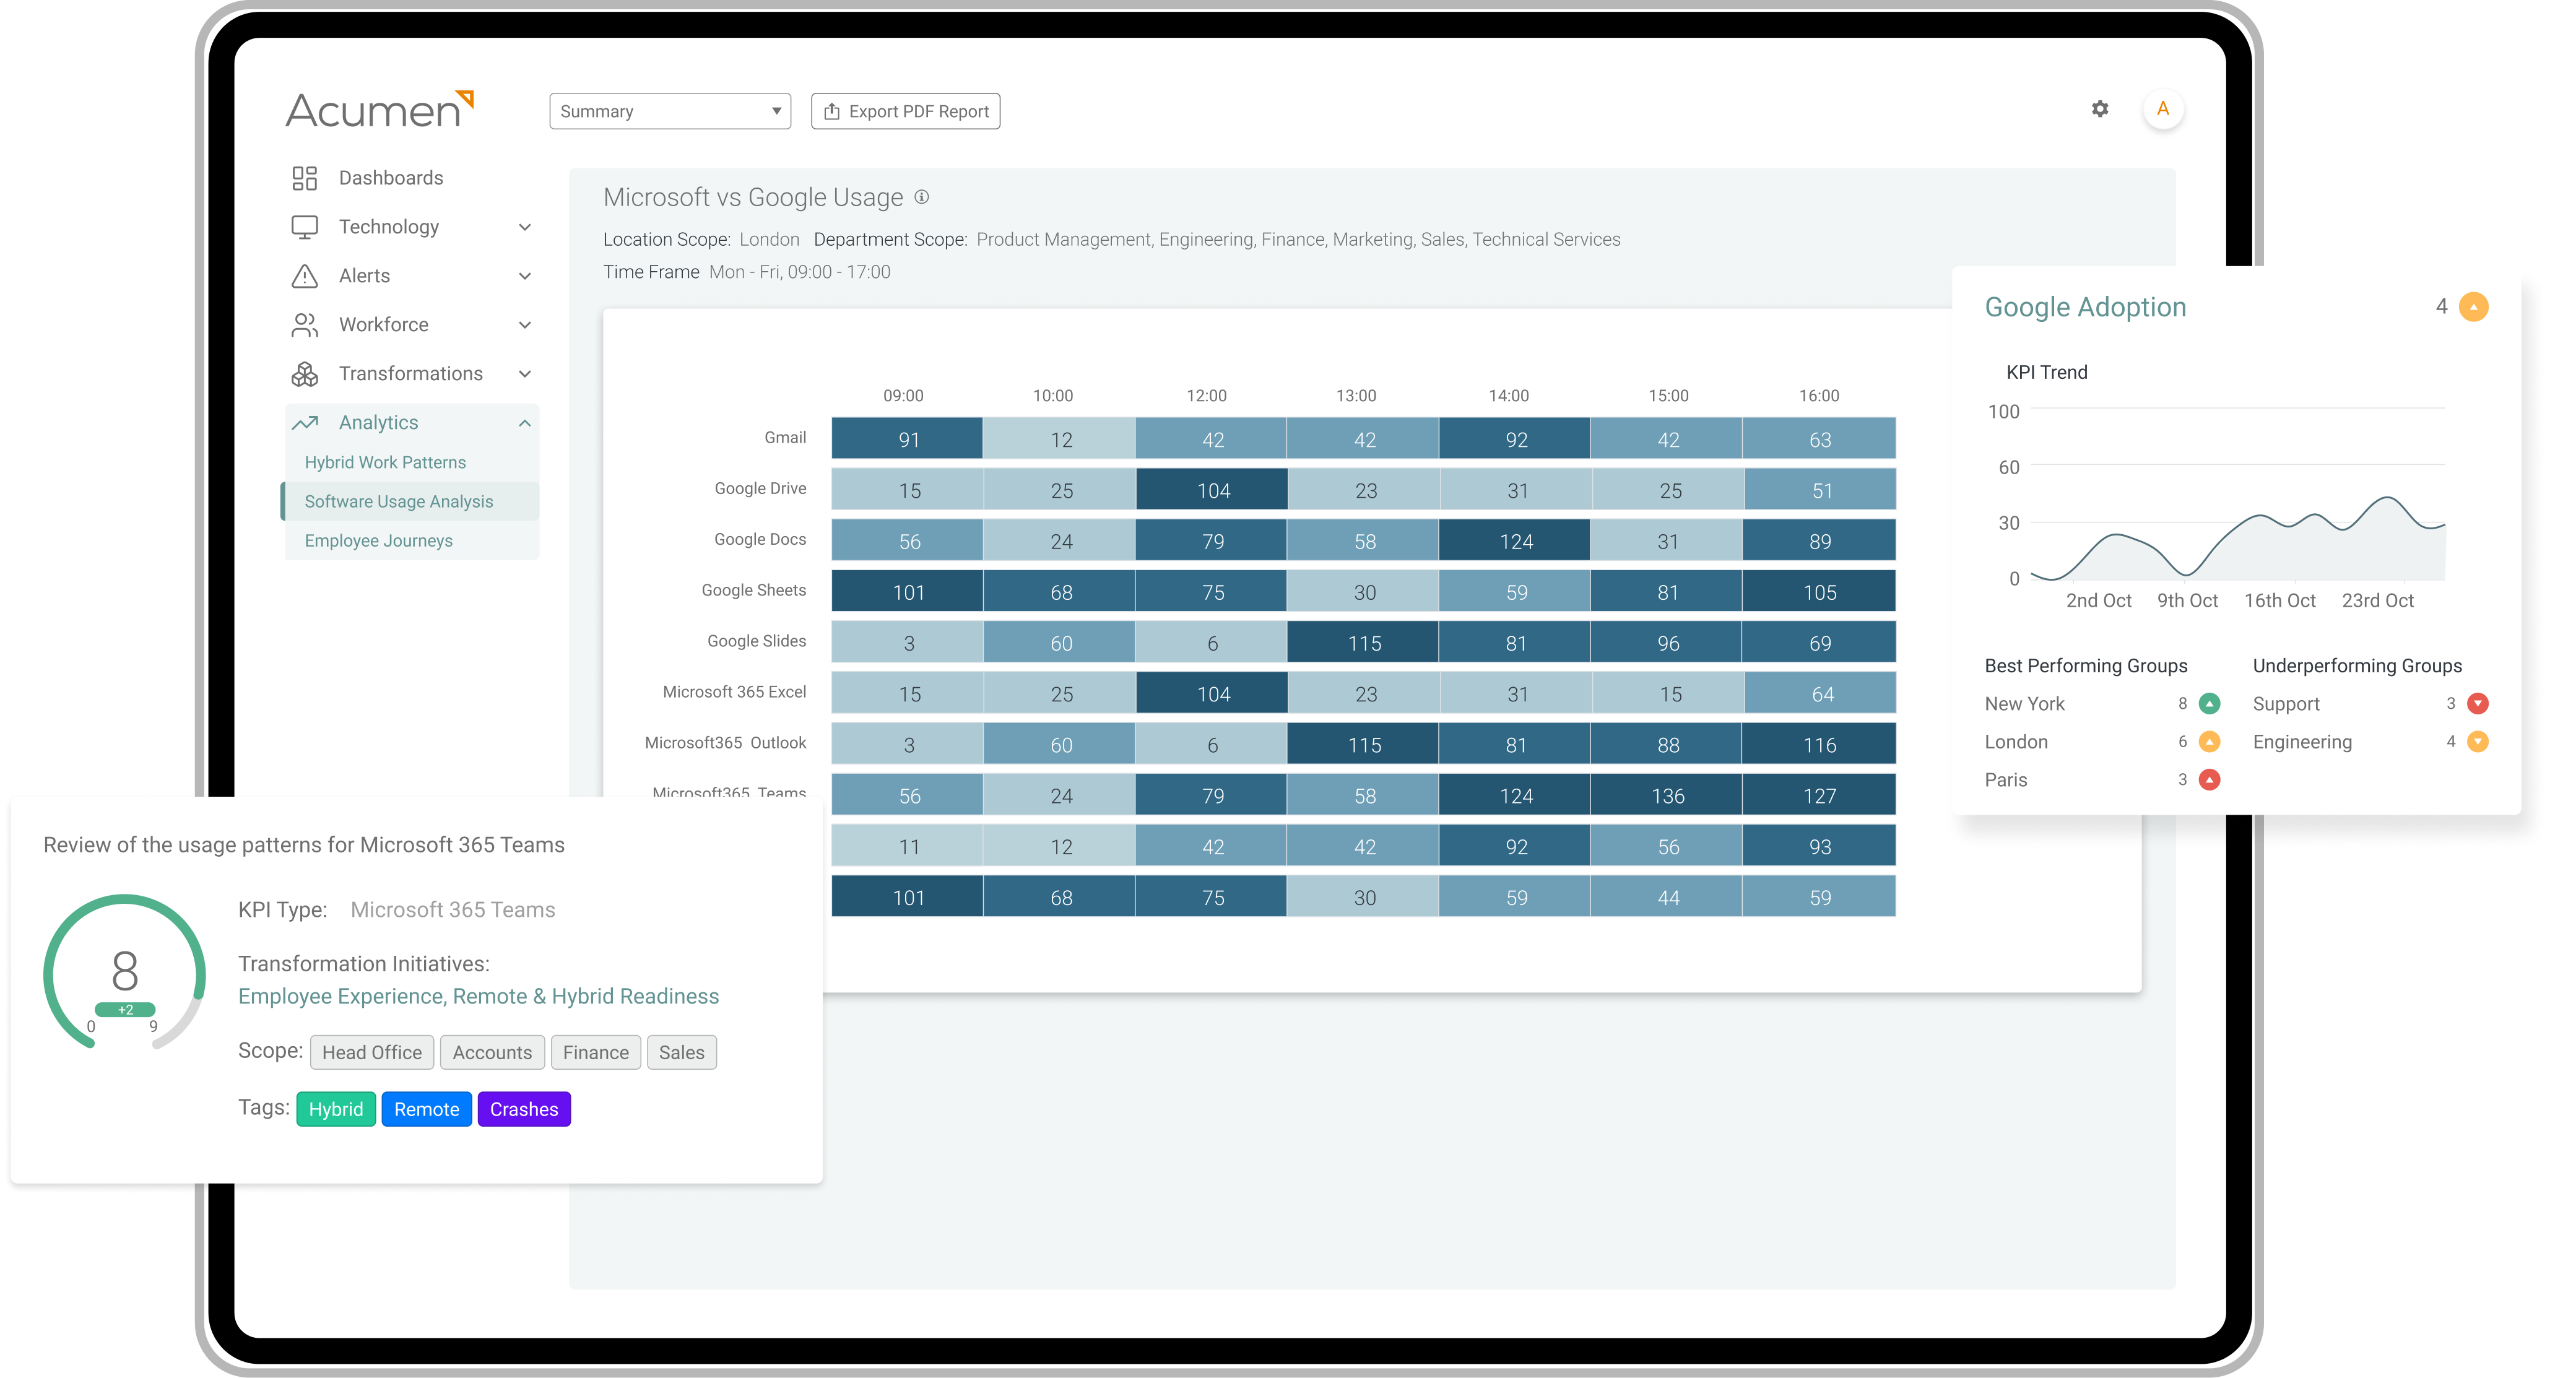
Task: Click the KPI score gauge showing 8
Action: tap(125, 972)
